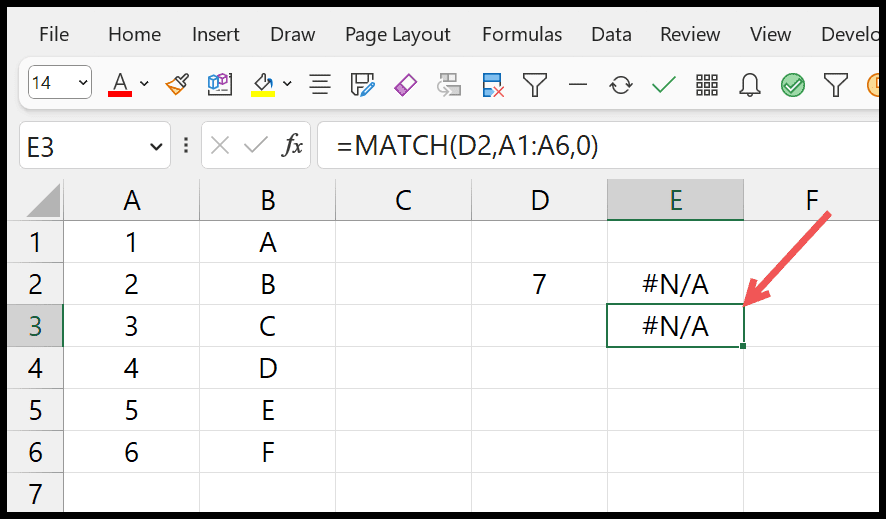Expand the Name Box dropdown arrow
Viewport: 886px width, 519px height.
point(155,147)
